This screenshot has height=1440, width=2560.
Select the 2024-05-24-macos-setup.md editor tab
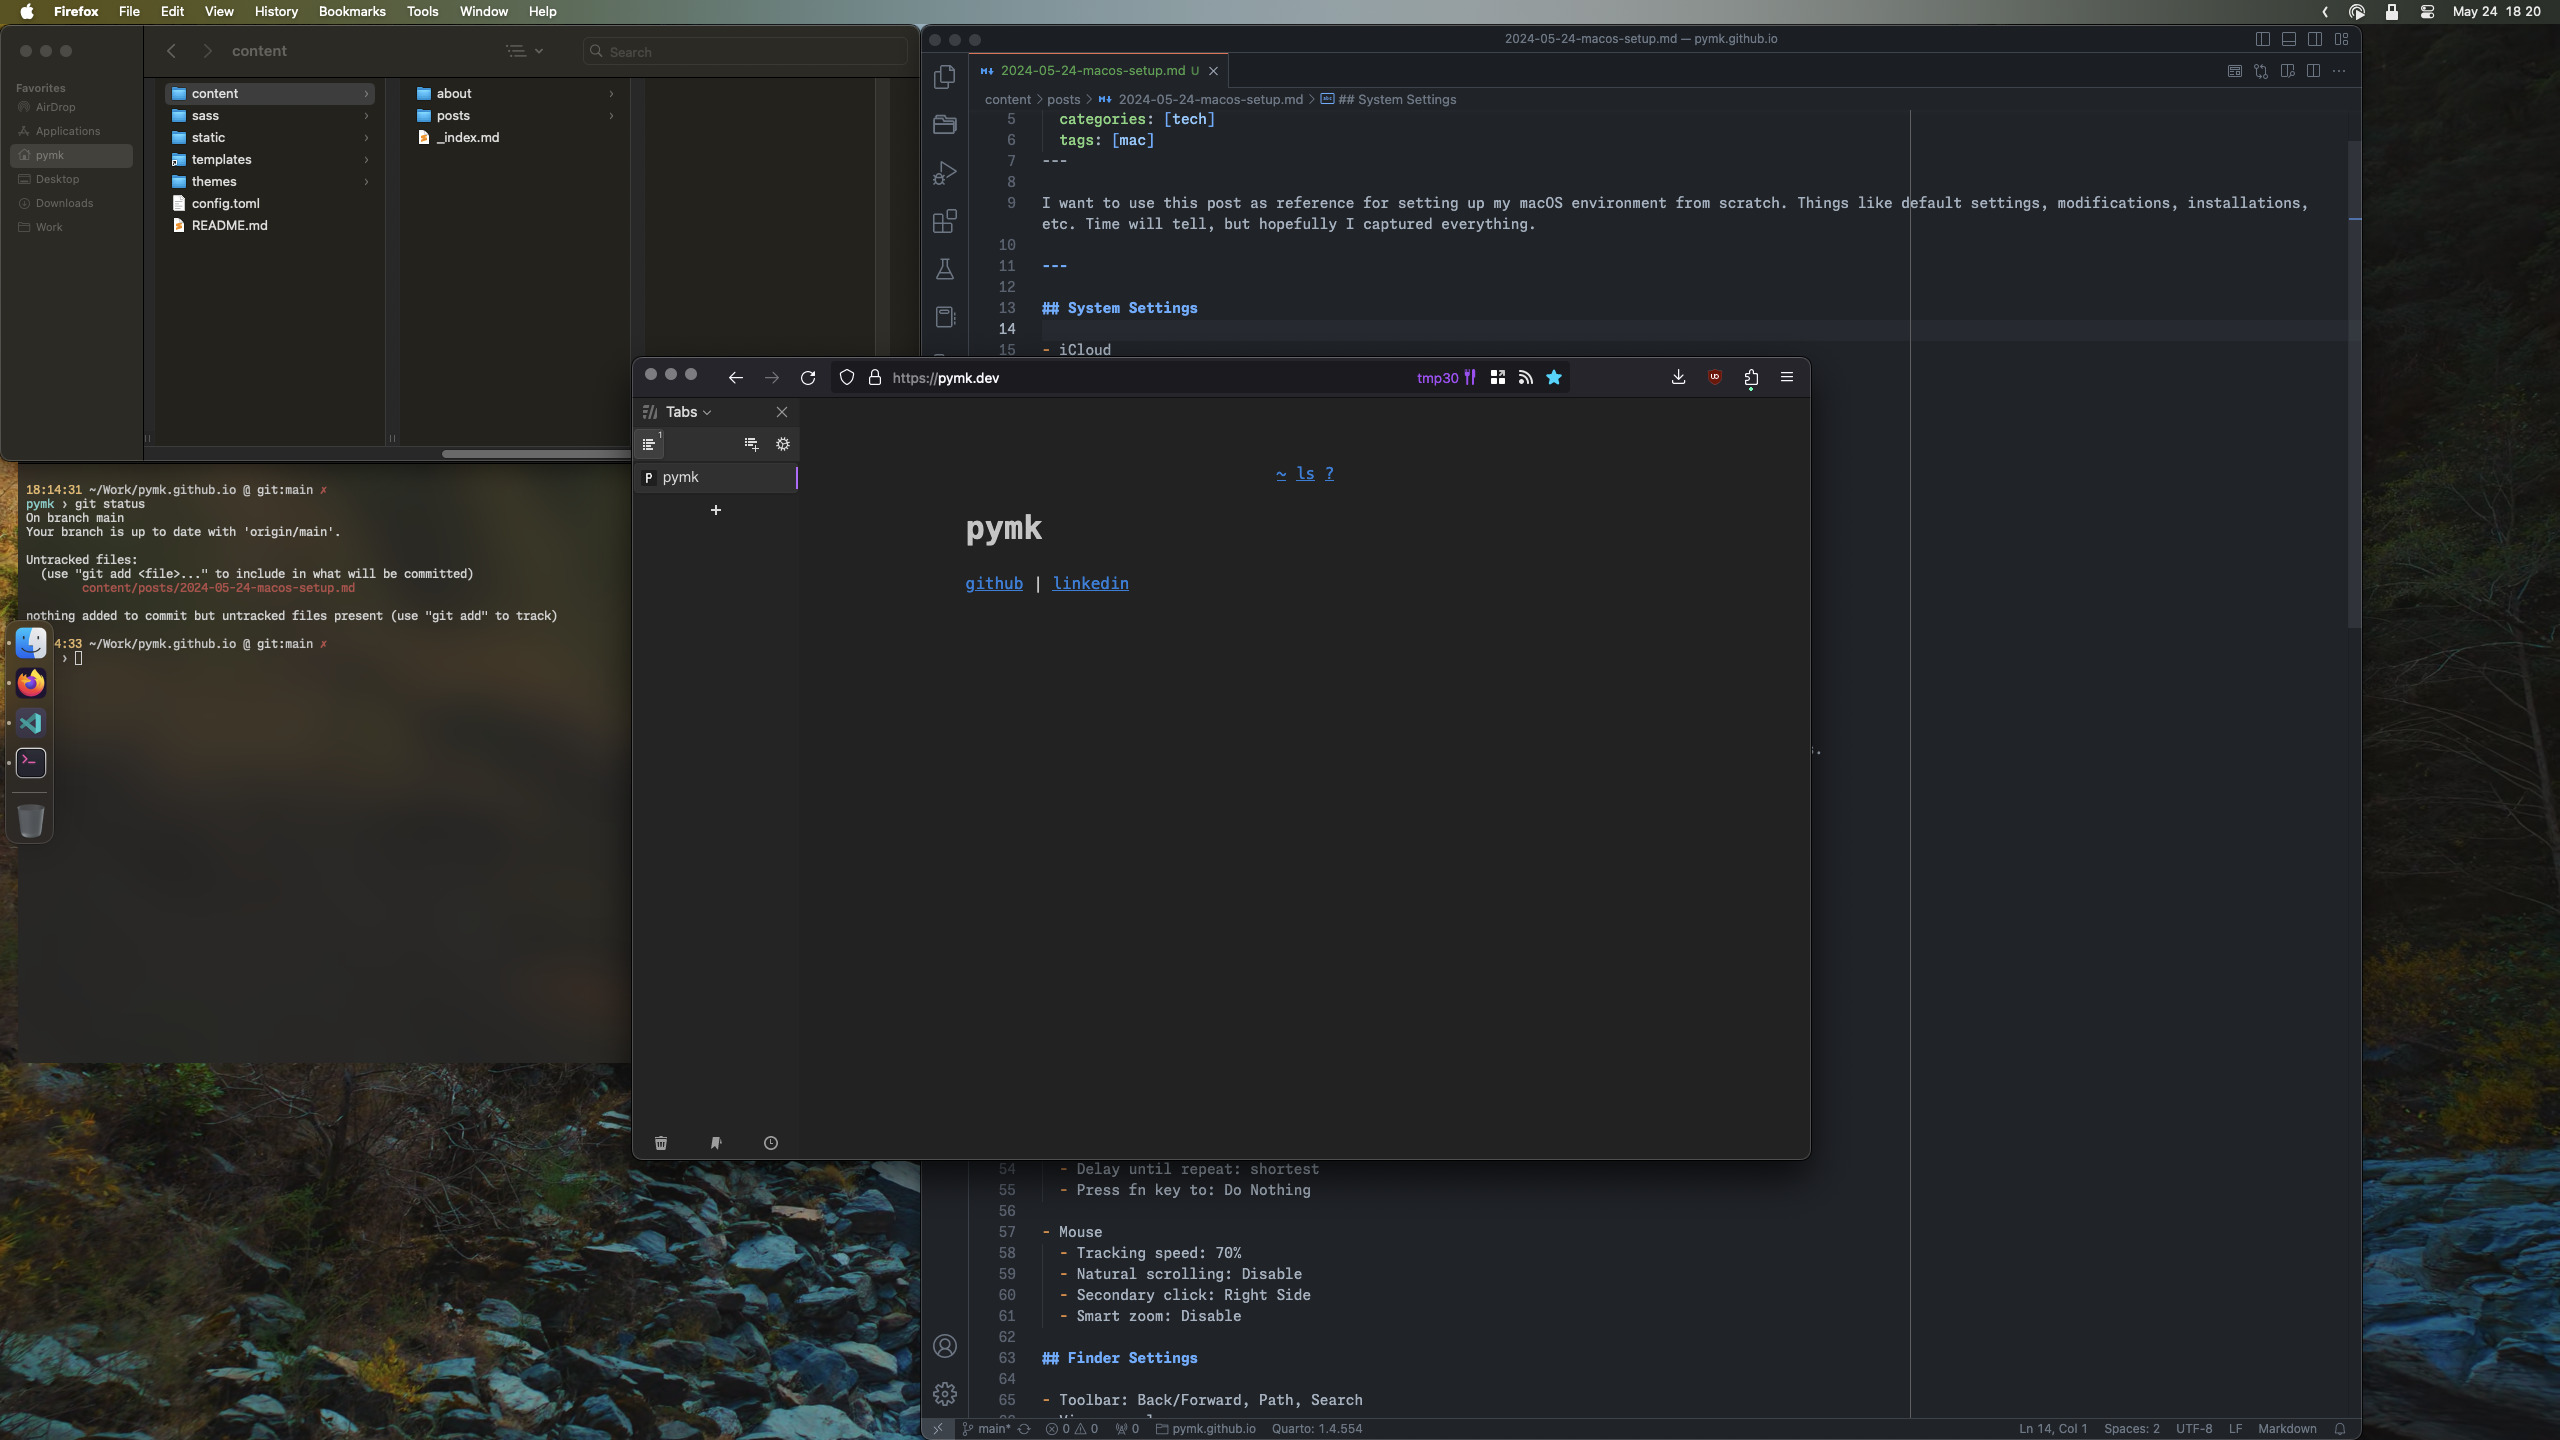tap(1098, 71)
